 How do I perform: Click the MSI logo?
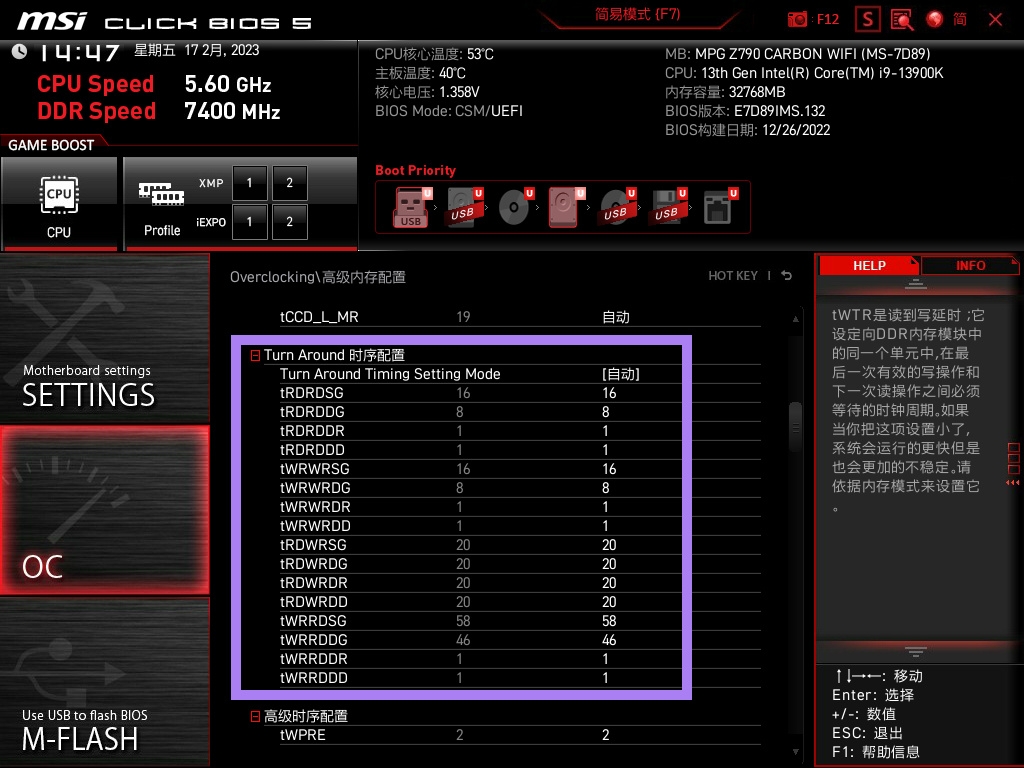click(x=52, y=21)
